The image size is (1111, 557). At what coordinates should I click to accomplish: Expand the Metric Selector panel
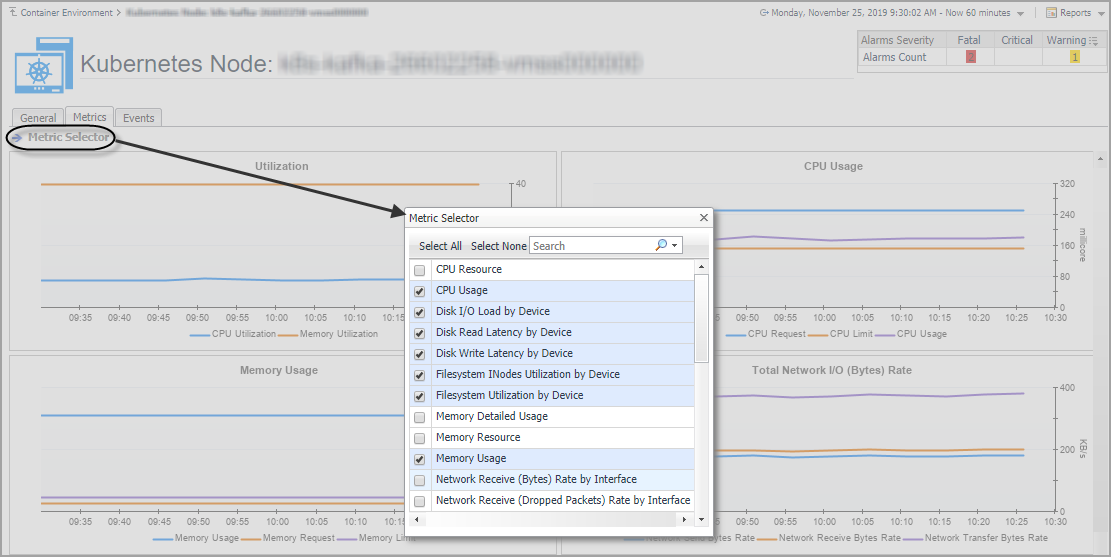click(69, 137)
